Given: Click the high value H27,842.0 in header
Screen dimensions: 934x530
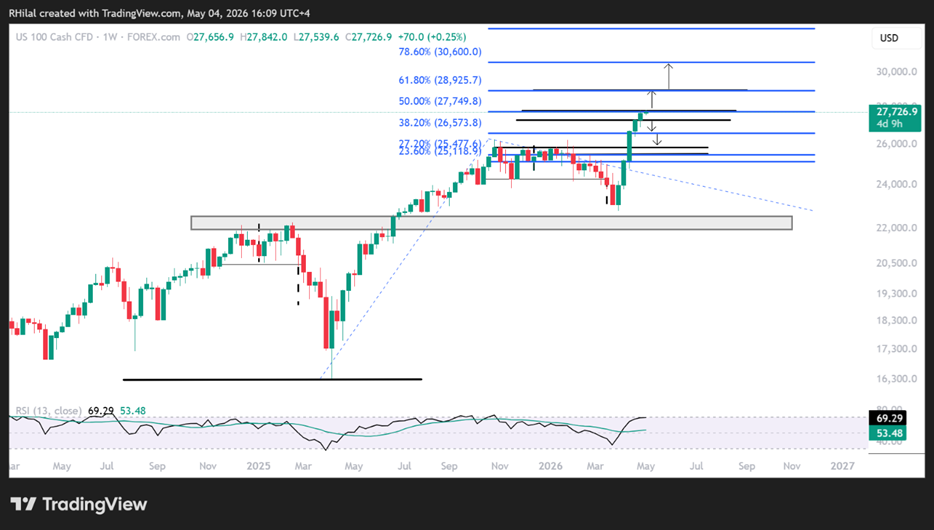Looking at the screenshot, I should [263, 37].
